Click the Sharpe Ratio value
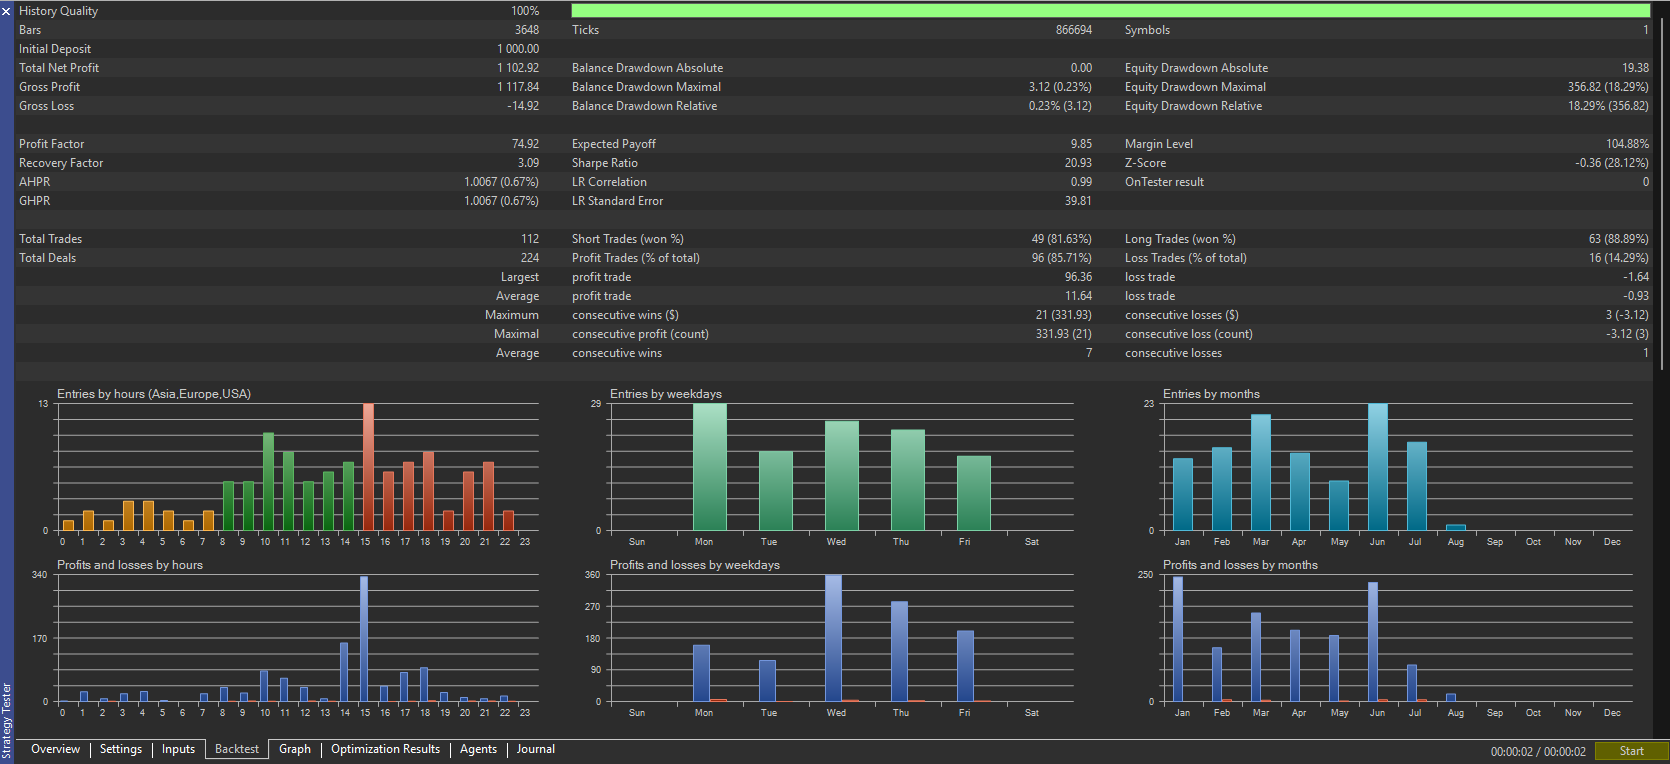 coord(1078,163)
